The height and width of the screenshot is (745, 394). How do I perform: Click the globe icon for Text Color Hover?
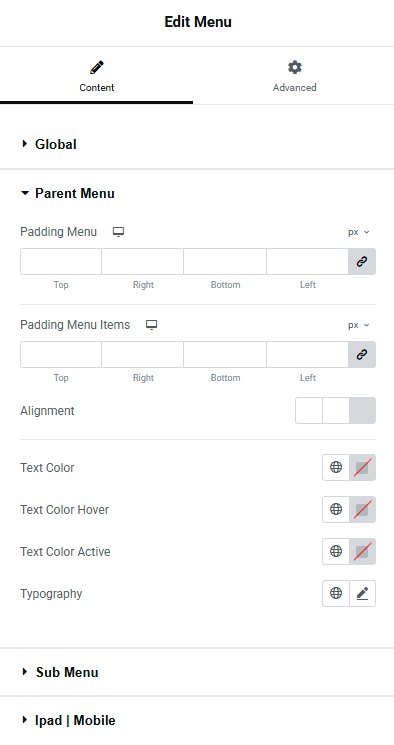336,509
